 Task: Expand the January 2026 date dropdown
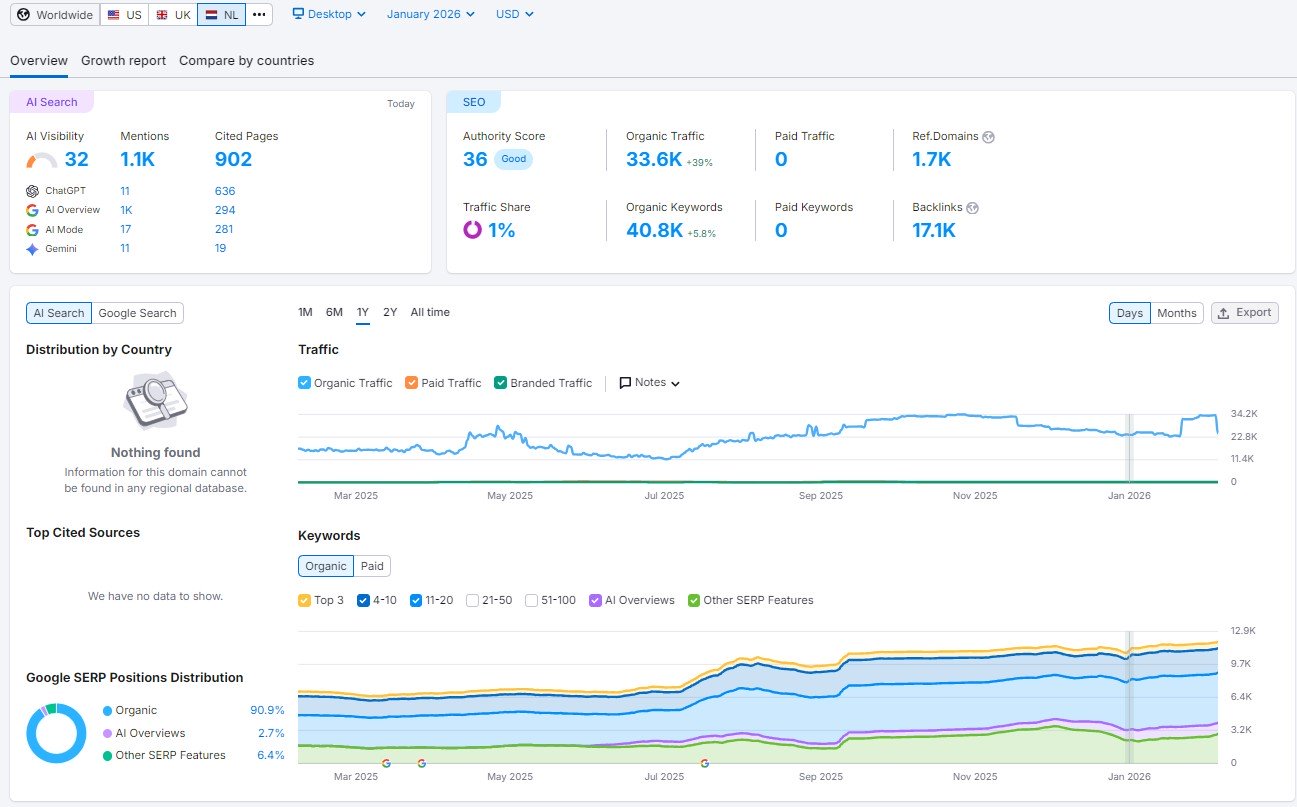[430, 14]
